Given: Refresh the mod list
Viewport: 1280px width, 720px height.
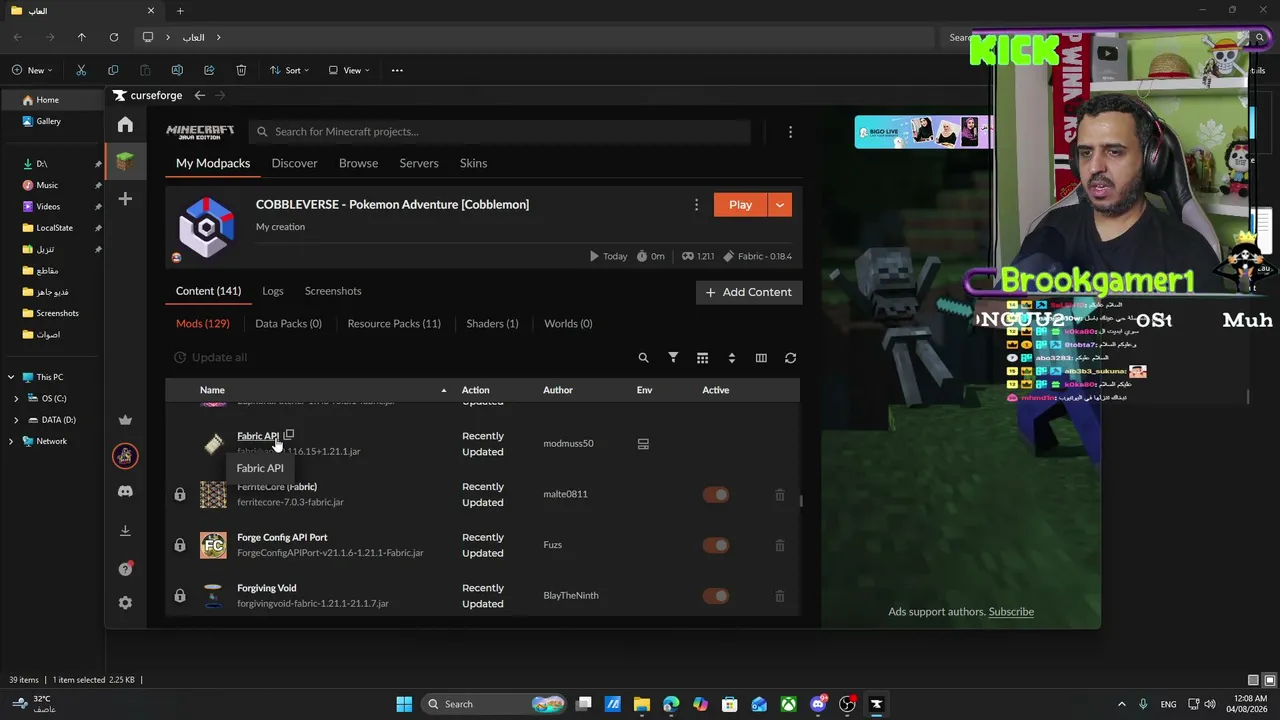Looking at the screenshot, I should click(790, 358).
